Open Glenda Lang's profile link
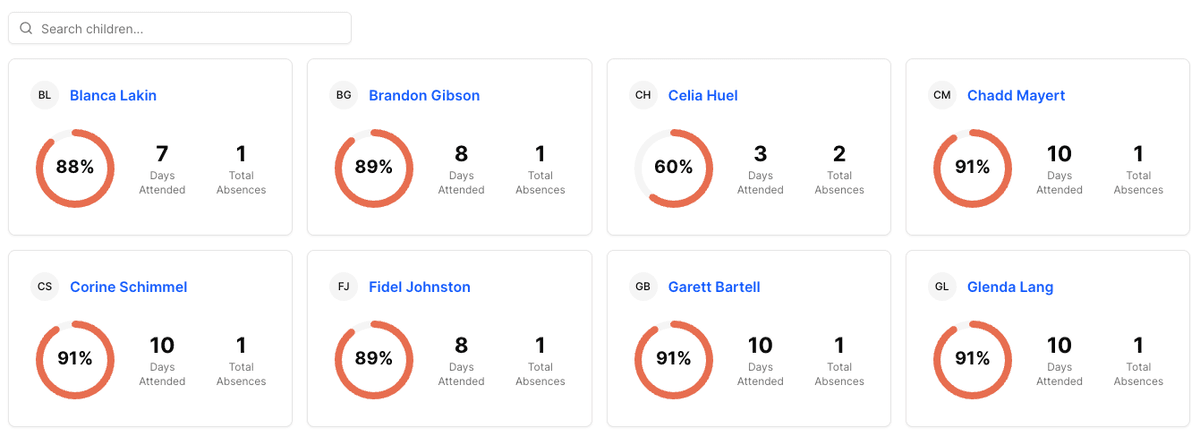The height and width of the screenshot is (430, 1200). 1010,287
